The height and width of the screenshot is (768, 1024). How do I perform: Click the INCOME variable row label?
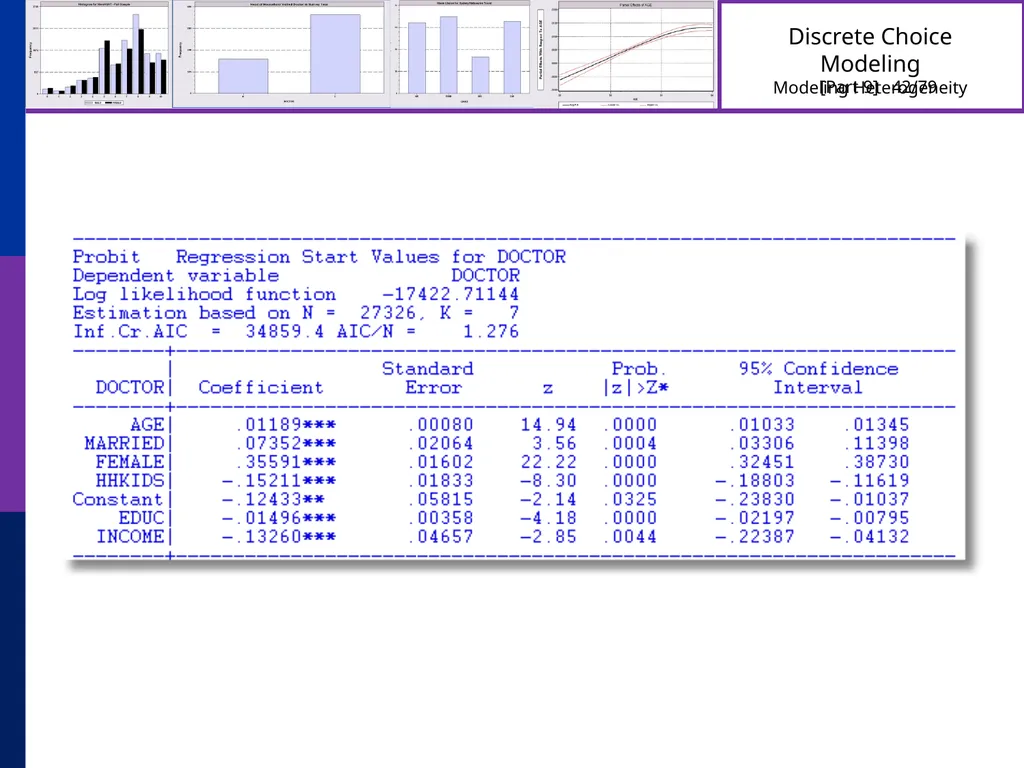click(130, 536)
